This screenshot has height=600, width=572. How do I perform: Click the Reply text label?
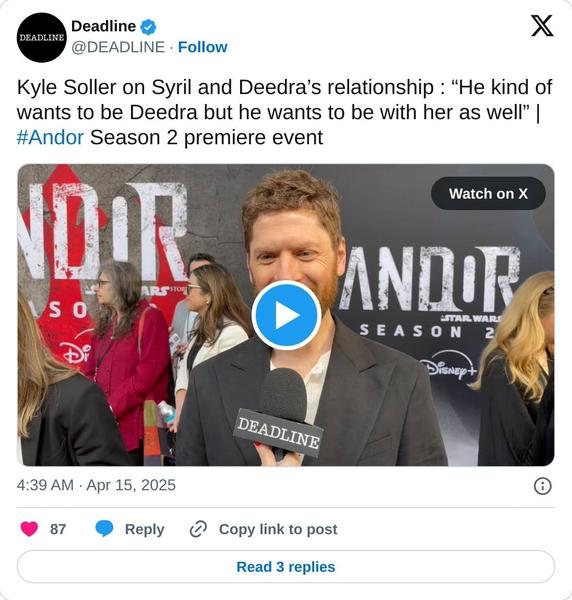point(145,530)
